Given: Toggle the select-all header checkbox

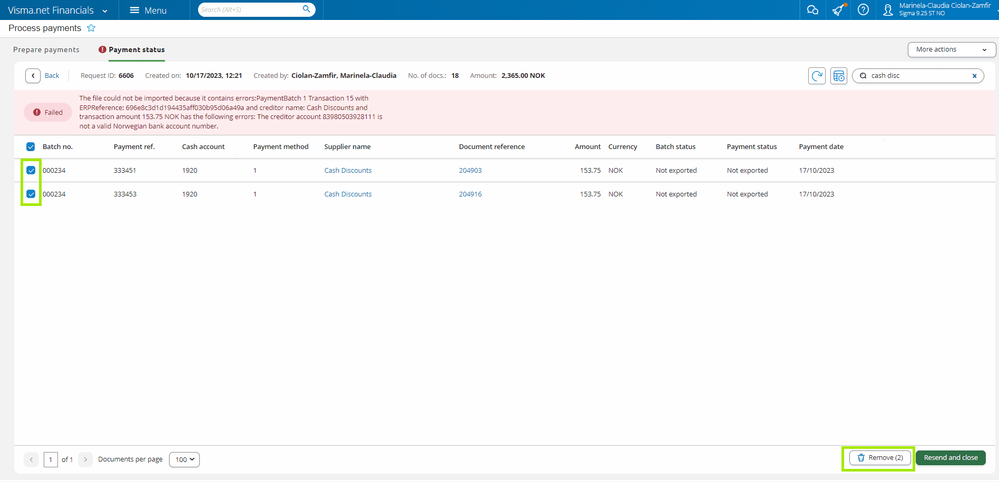Looking at the screenshot, I should (31, 146).
